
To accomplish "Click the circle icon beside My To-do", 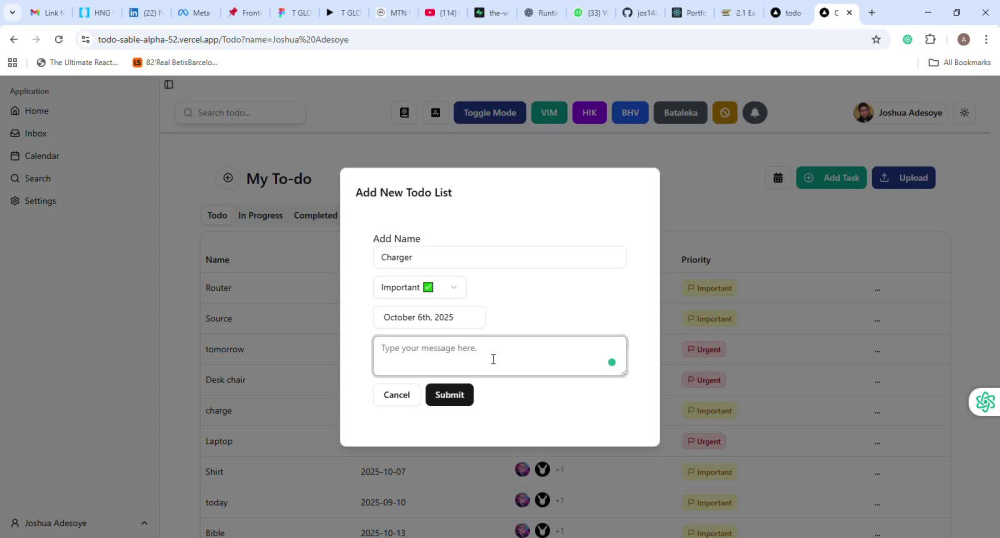I will coord(228,178).
